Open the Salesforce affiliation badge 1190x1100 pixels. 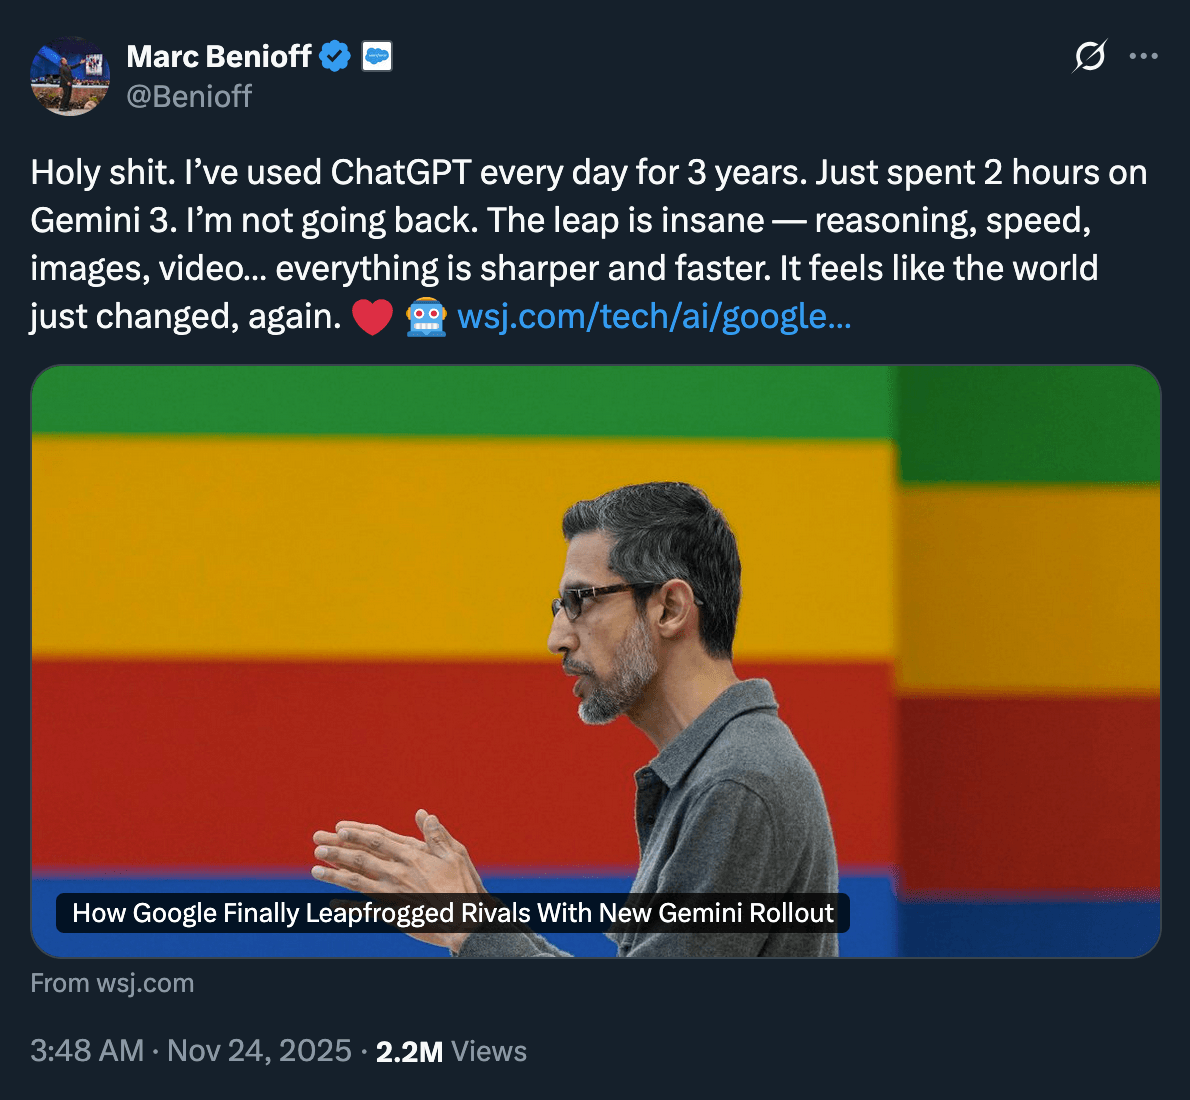pyautogui.click(x=377, y=57)
